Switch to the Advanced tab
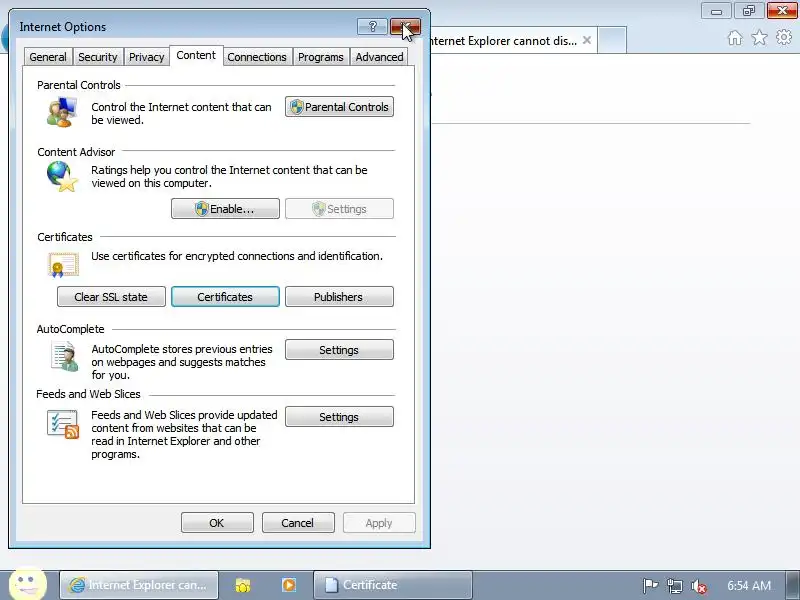This screenshot has width=800, height=600. point(380,57)
